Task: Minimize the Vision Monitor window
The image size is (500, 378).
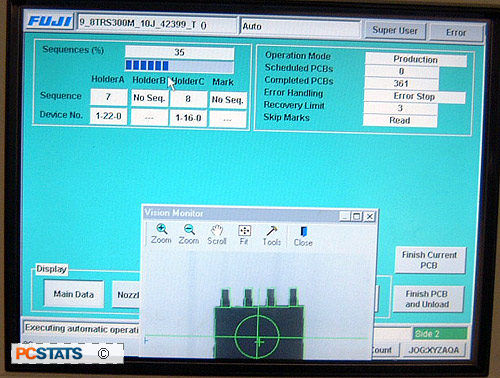Action: 345,216
